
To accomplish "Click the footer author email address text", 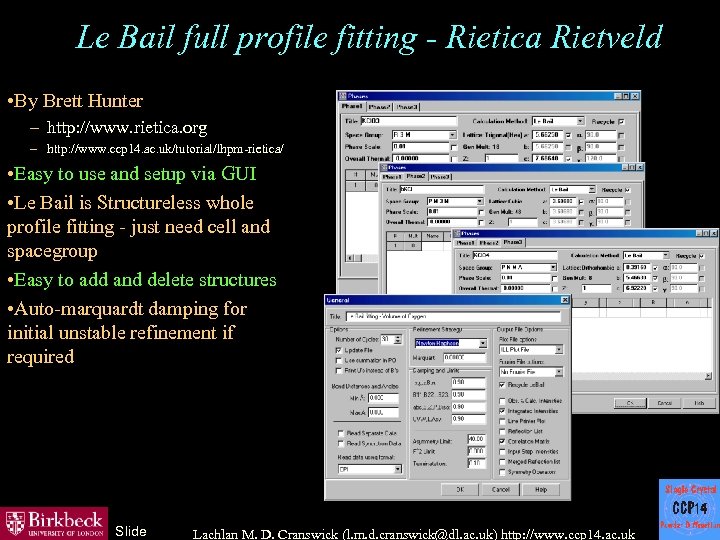I will tap(420, 534).
